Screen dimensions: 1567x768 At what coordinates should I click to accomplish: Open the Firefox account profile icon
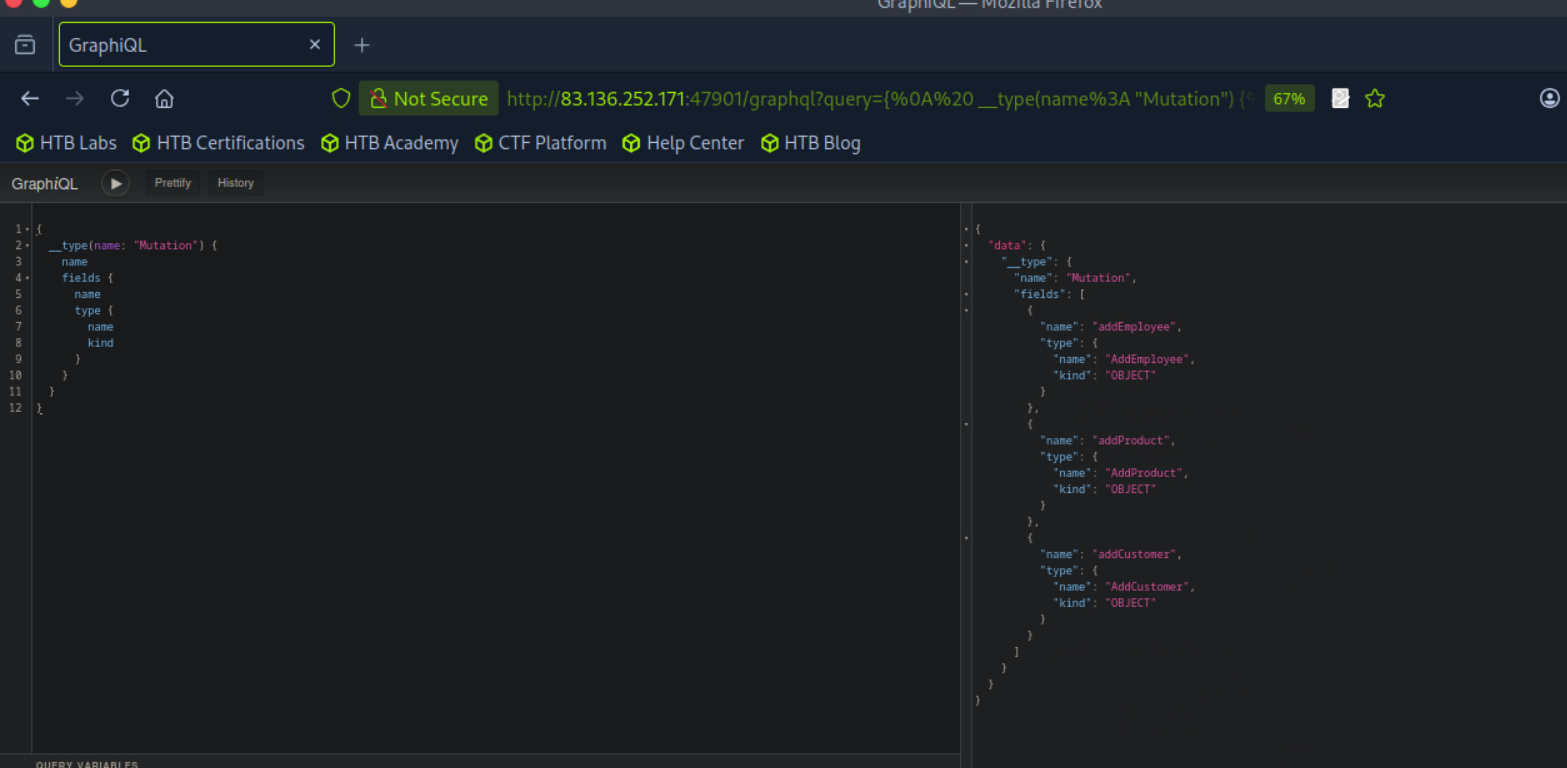(x=1549, y=98)
